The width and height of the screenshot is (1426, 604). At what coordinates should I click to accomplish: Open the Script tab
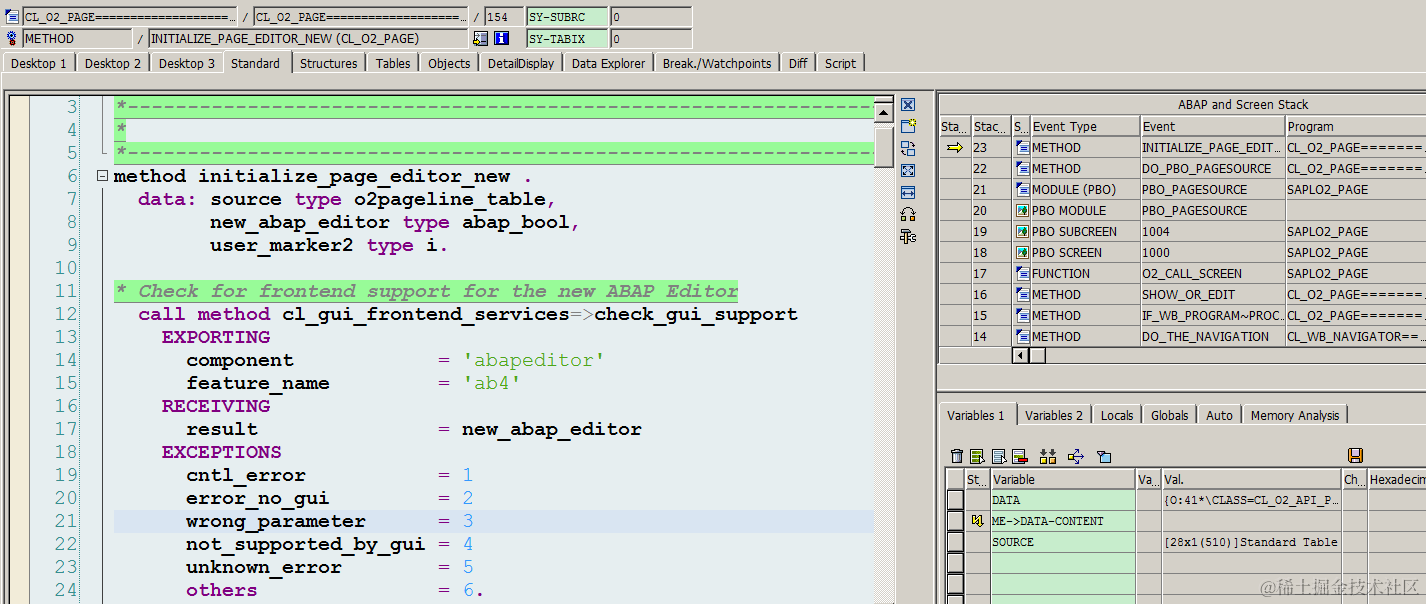840,63
